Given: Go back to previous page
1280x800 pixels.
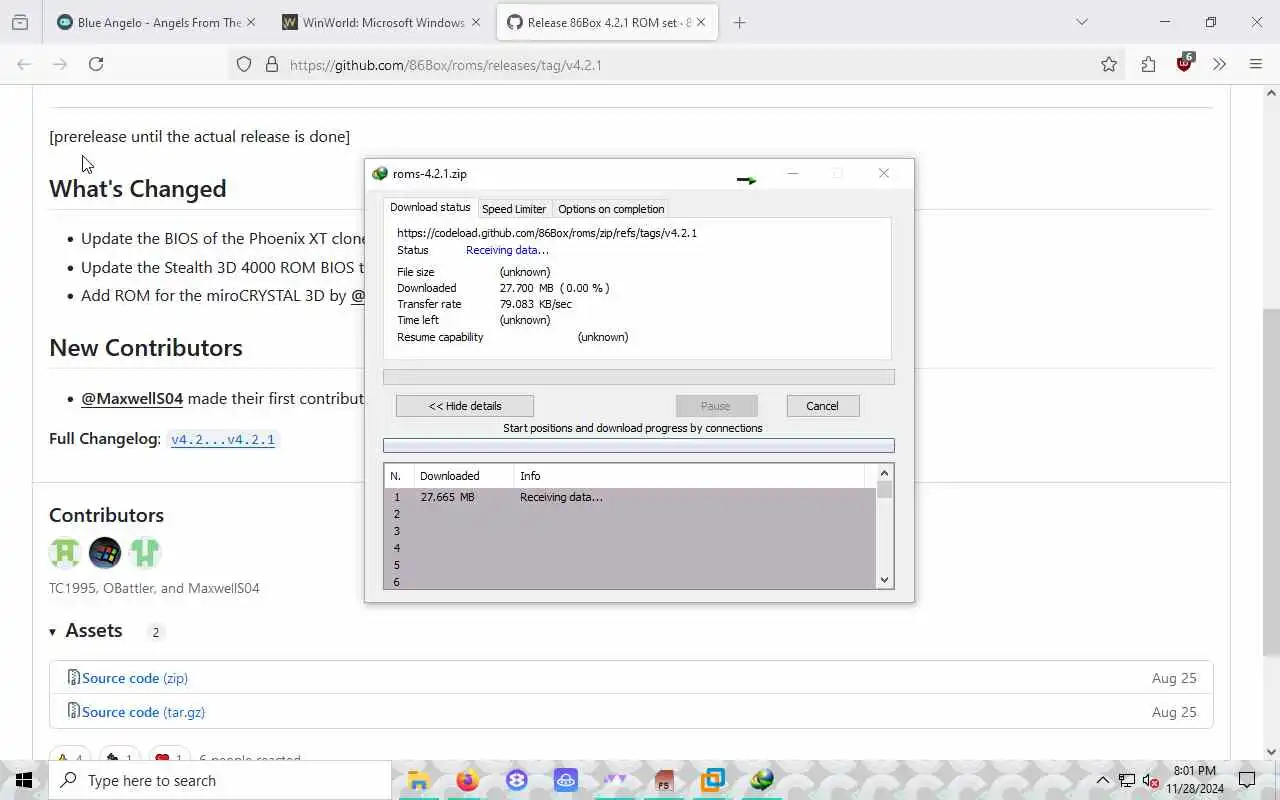Looking at the screenshot, I should (24, 64).
